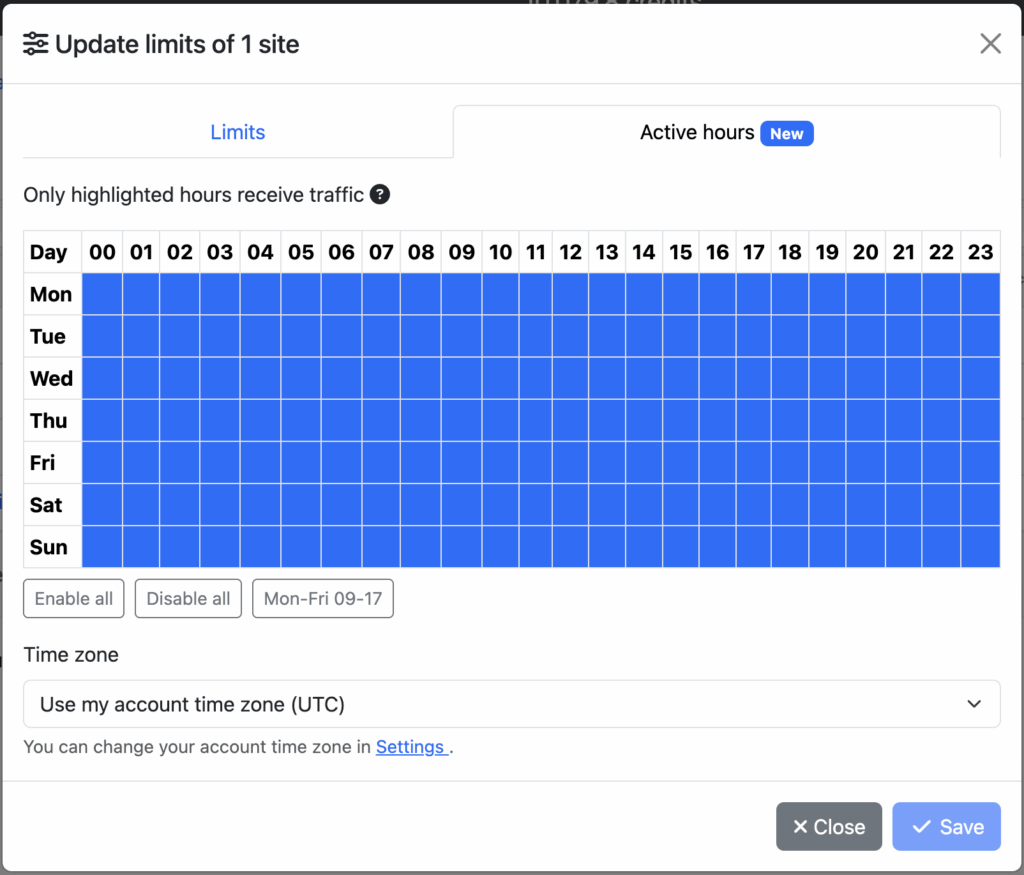Click the checkmark icon in Save button
This screenshot has width=1024, height=875.
click(x=921, y=827)
